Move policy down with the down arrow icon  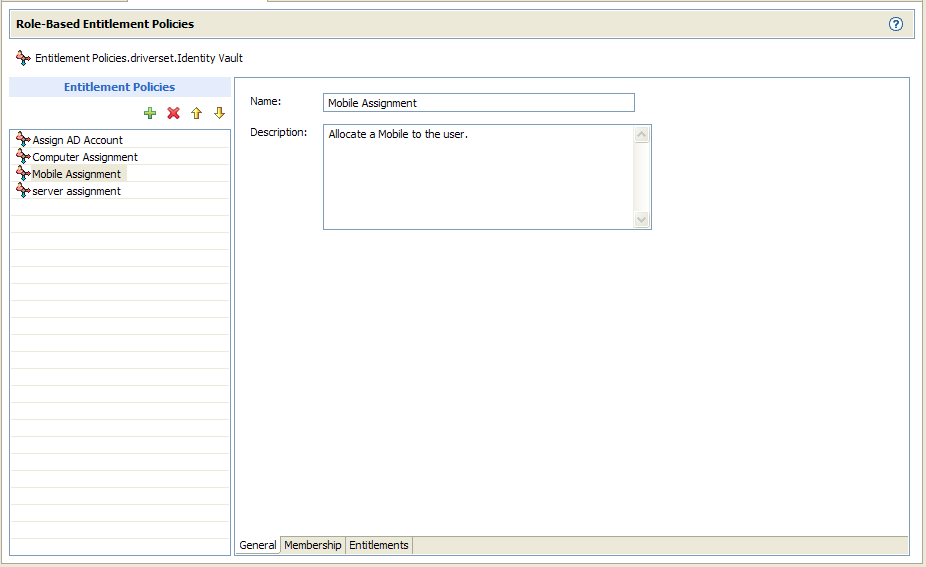(219, 113)
